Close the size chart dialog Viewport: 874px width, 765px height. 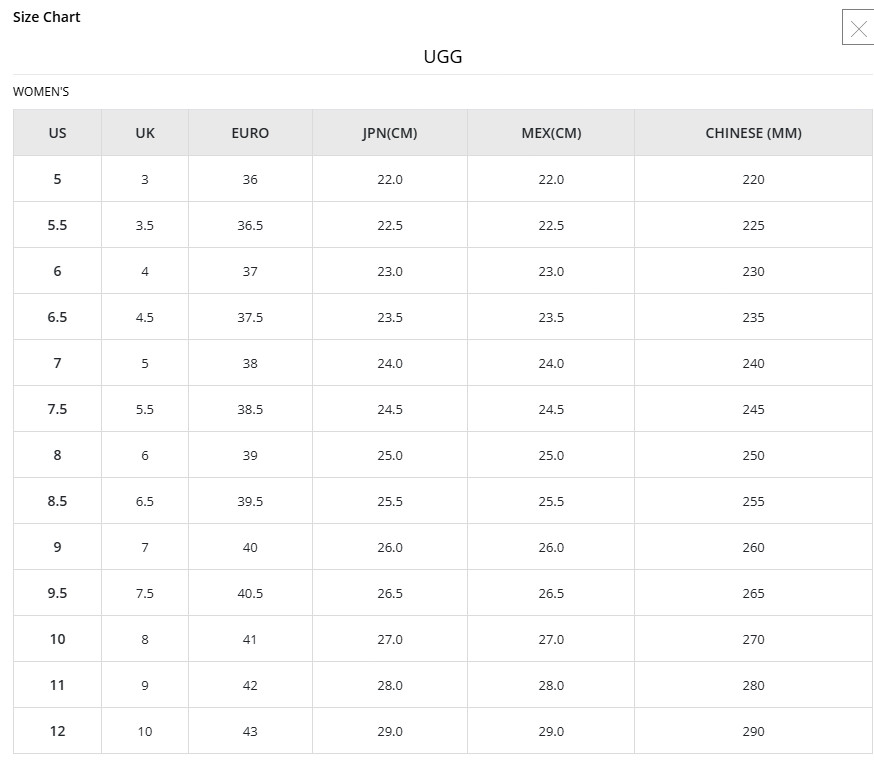coord(858,29)
